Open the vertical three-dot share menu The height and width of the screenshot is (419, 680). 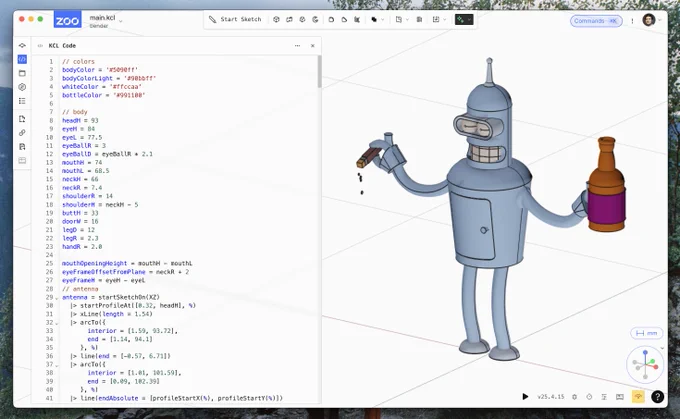[632, 21]
